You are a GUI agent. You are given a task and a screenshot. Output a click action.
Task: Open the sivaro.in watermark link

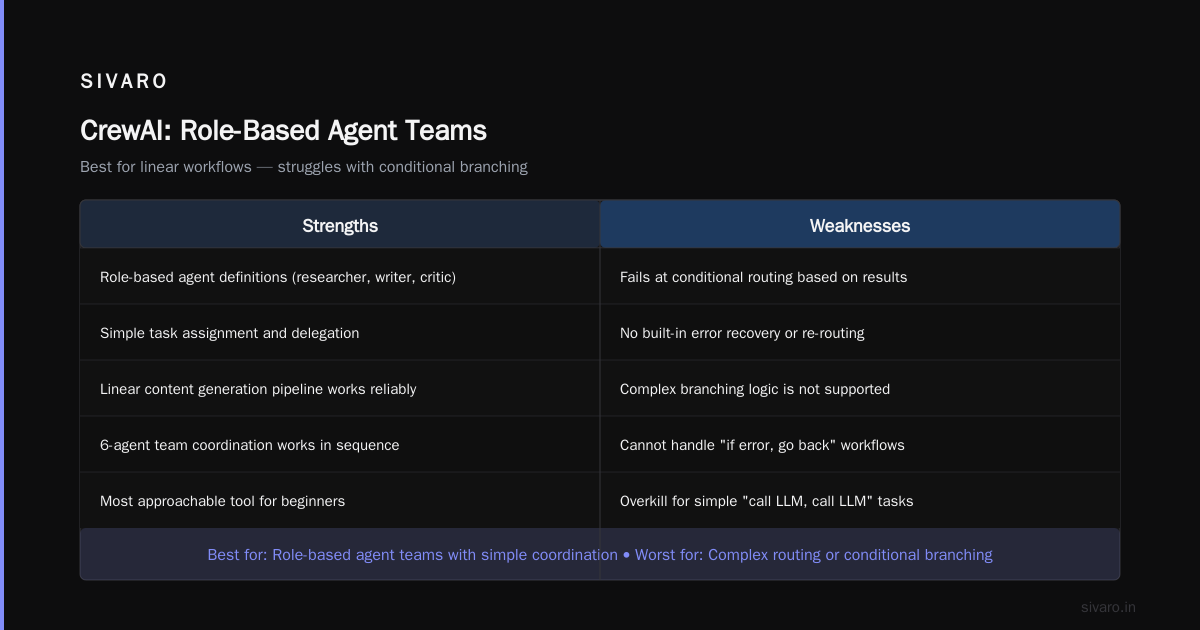click(1108, 607)
